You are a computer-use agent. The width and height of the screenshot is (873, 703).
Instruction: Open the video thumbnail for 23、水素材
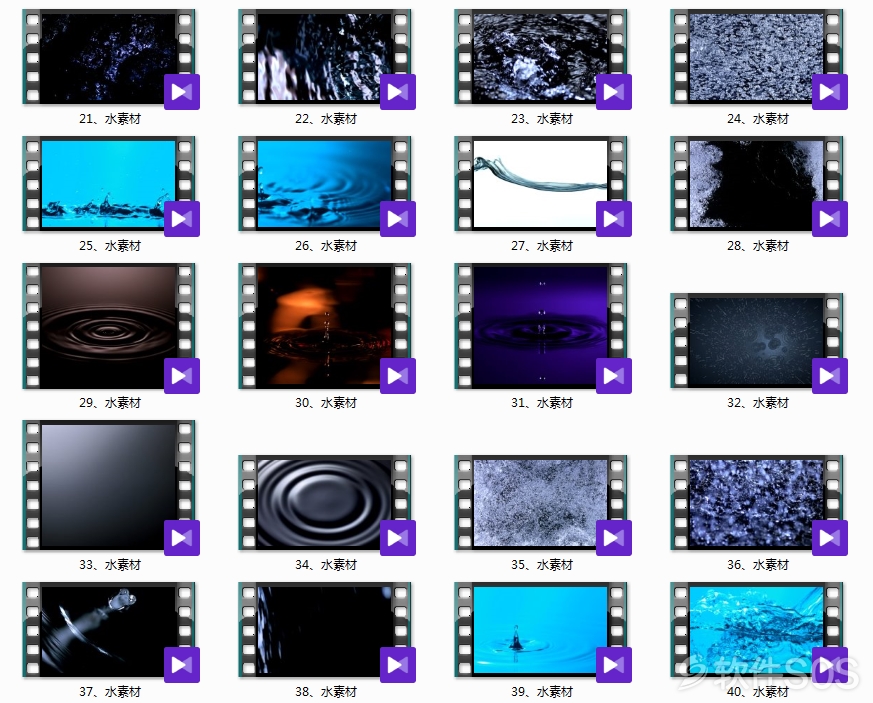pyautogui.click(x=541, y=57)
